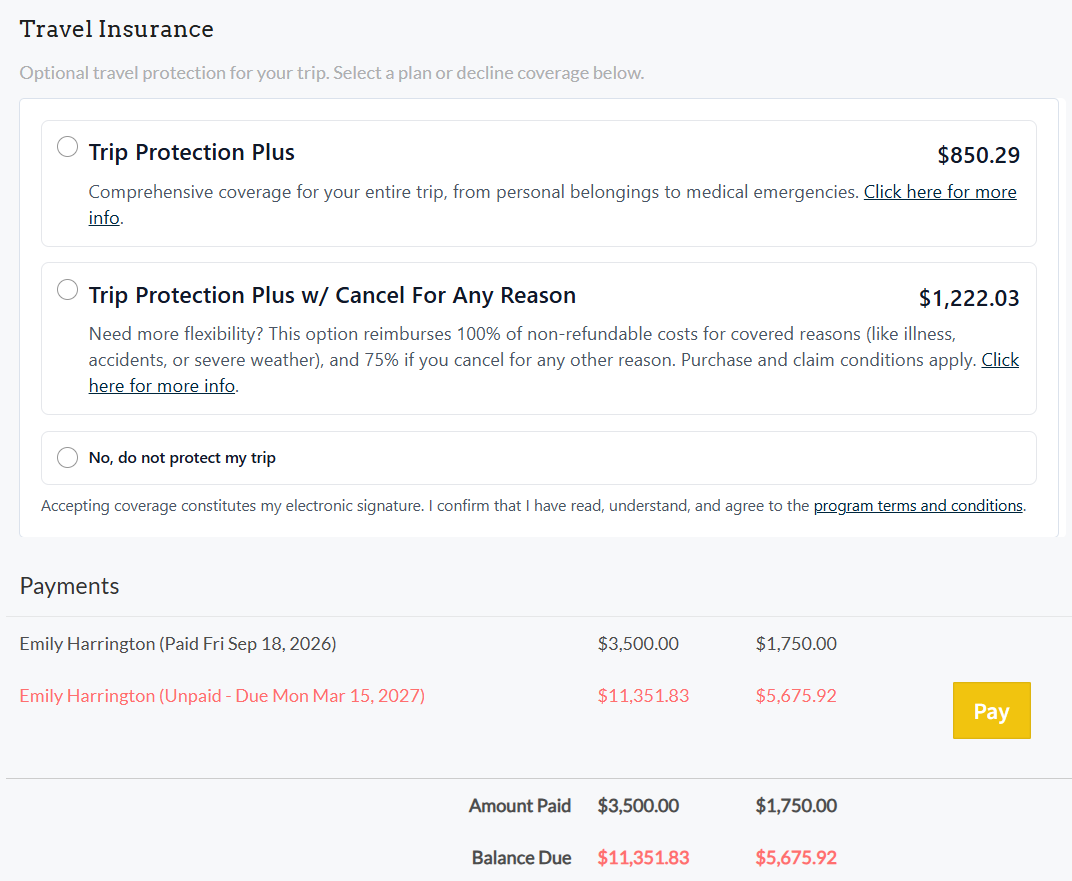Click the Travel Insurance heading
The width and height of the screenshot is (1072, 881).
click(116, 29)
